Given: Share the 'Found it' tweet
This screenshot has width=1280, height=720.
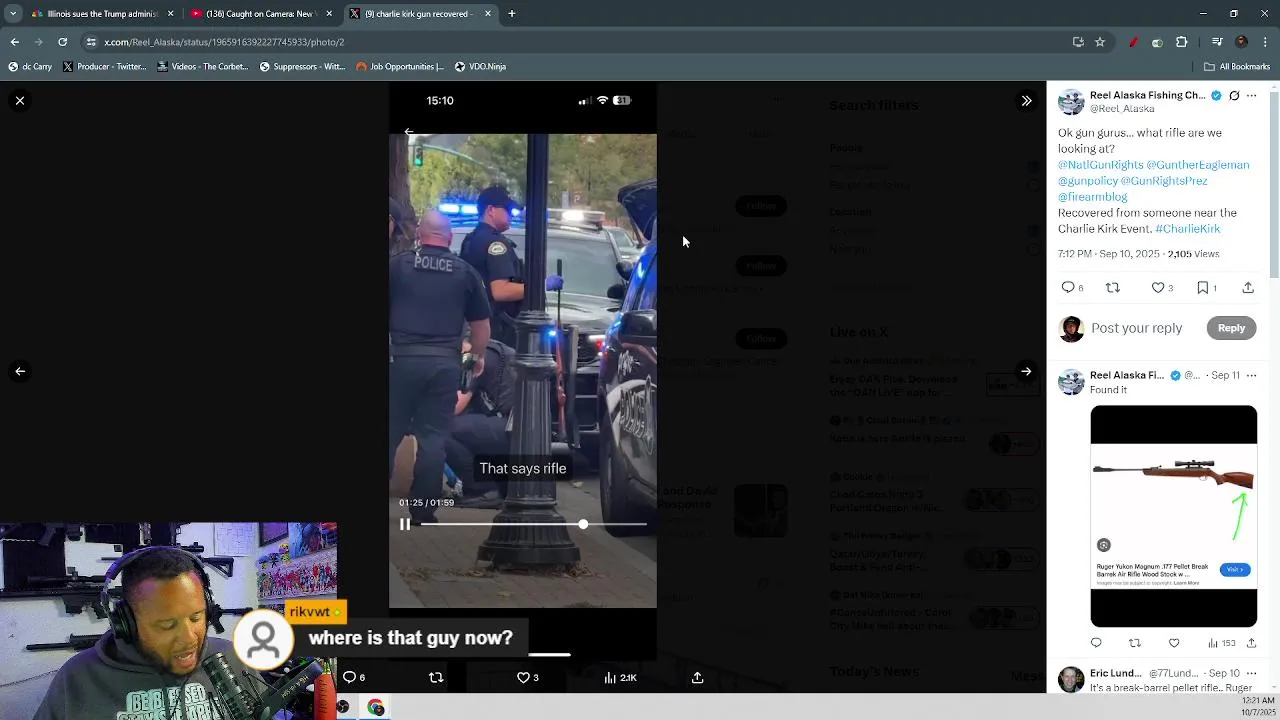Looking at the screenshot, I should click(1251, 643).
